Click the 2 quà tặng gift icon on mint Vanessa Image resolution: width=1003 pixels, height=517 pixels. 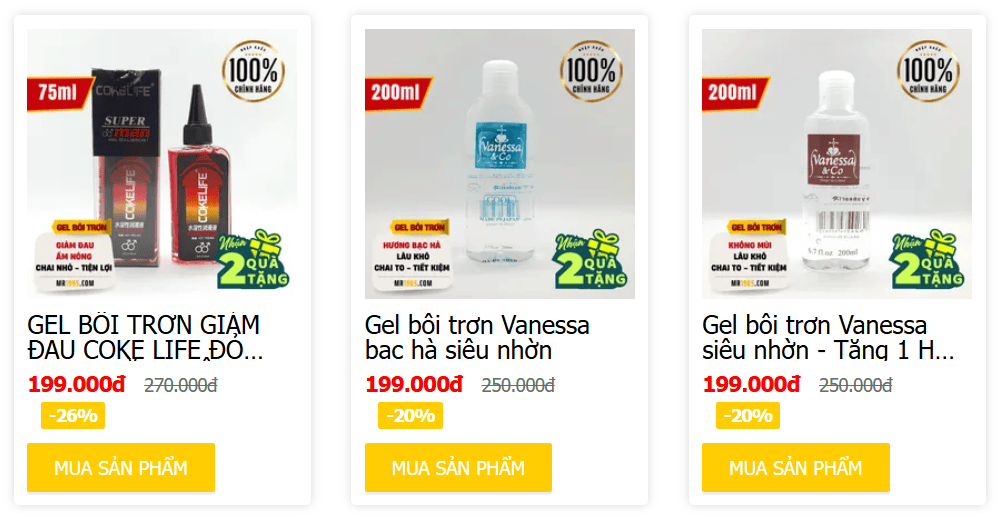point(591,259)
